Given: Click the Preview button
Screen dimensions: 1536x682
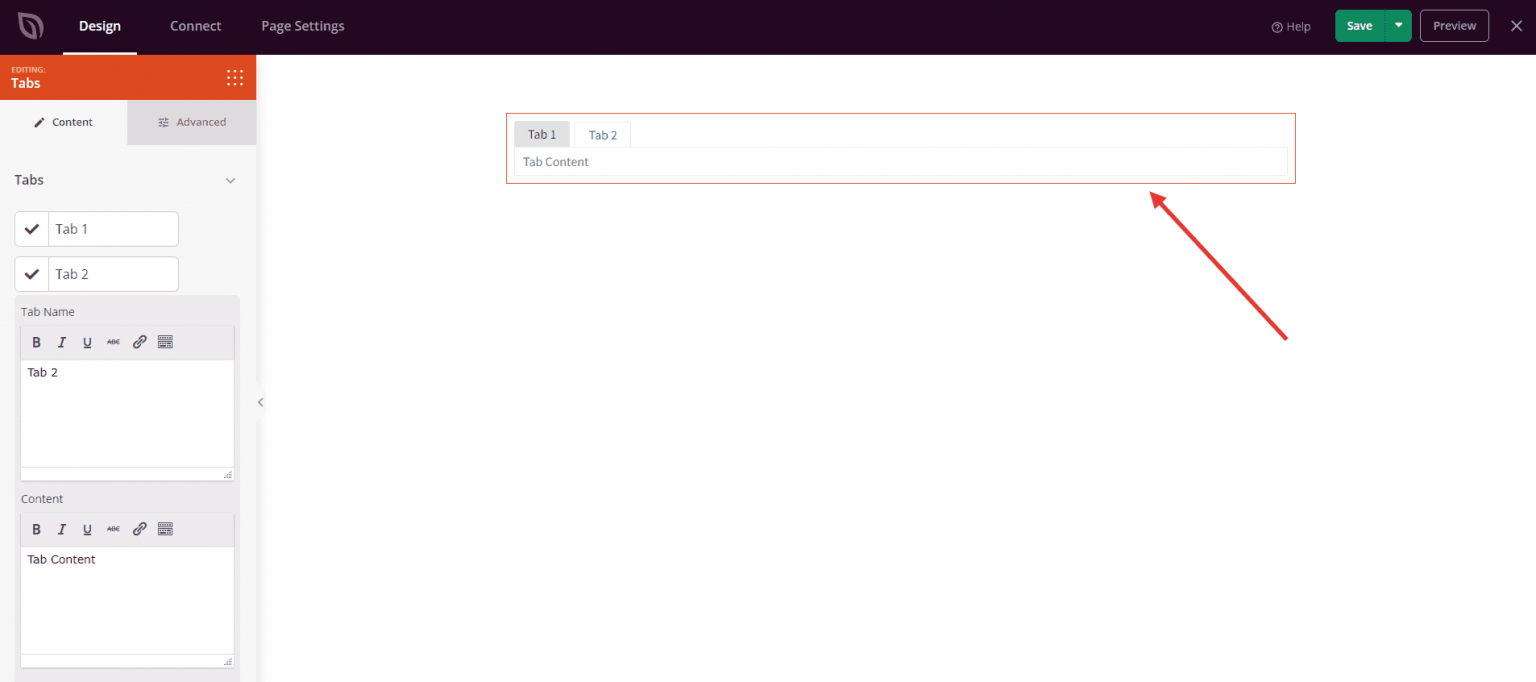Looking at the screenshot, I should click(1454, 25).
